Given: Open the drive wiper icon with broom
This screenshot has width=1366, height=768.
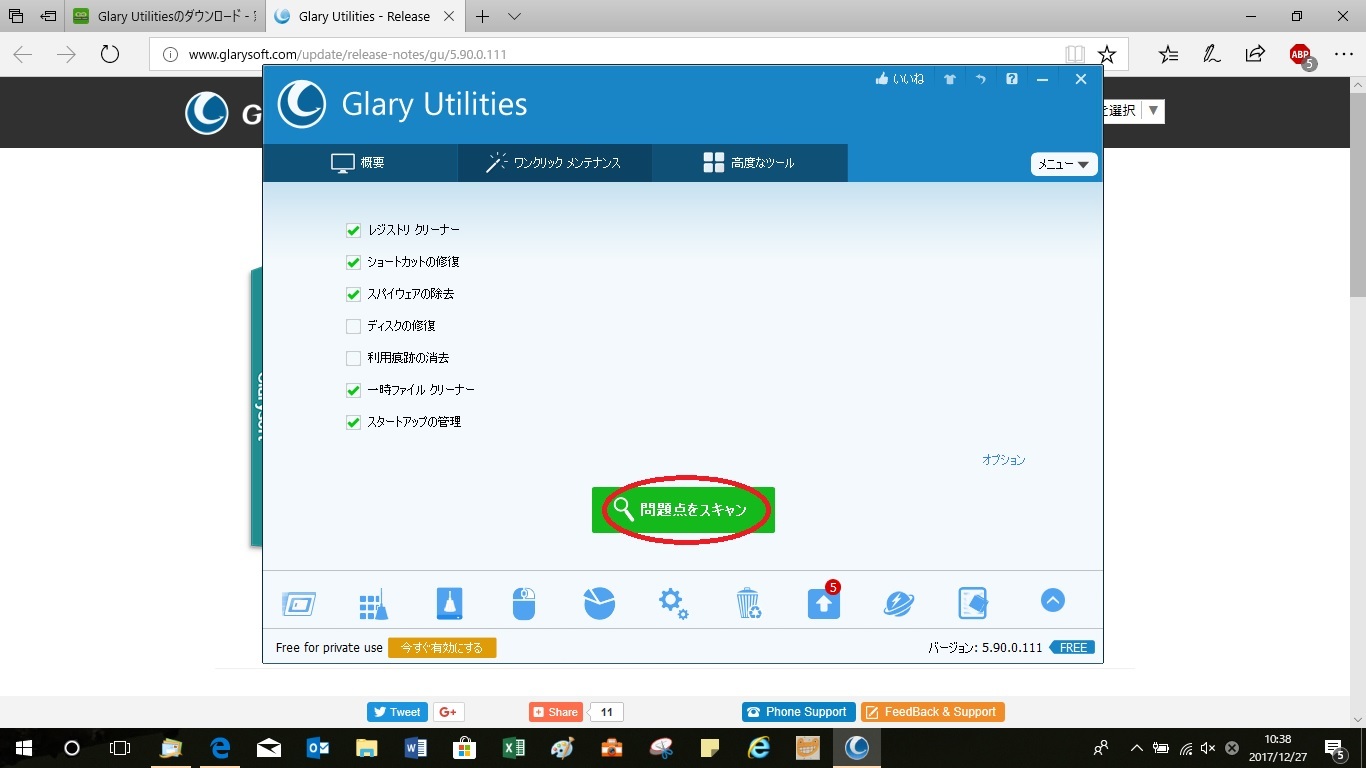Looking at the screenshot, I should (449, 603).
